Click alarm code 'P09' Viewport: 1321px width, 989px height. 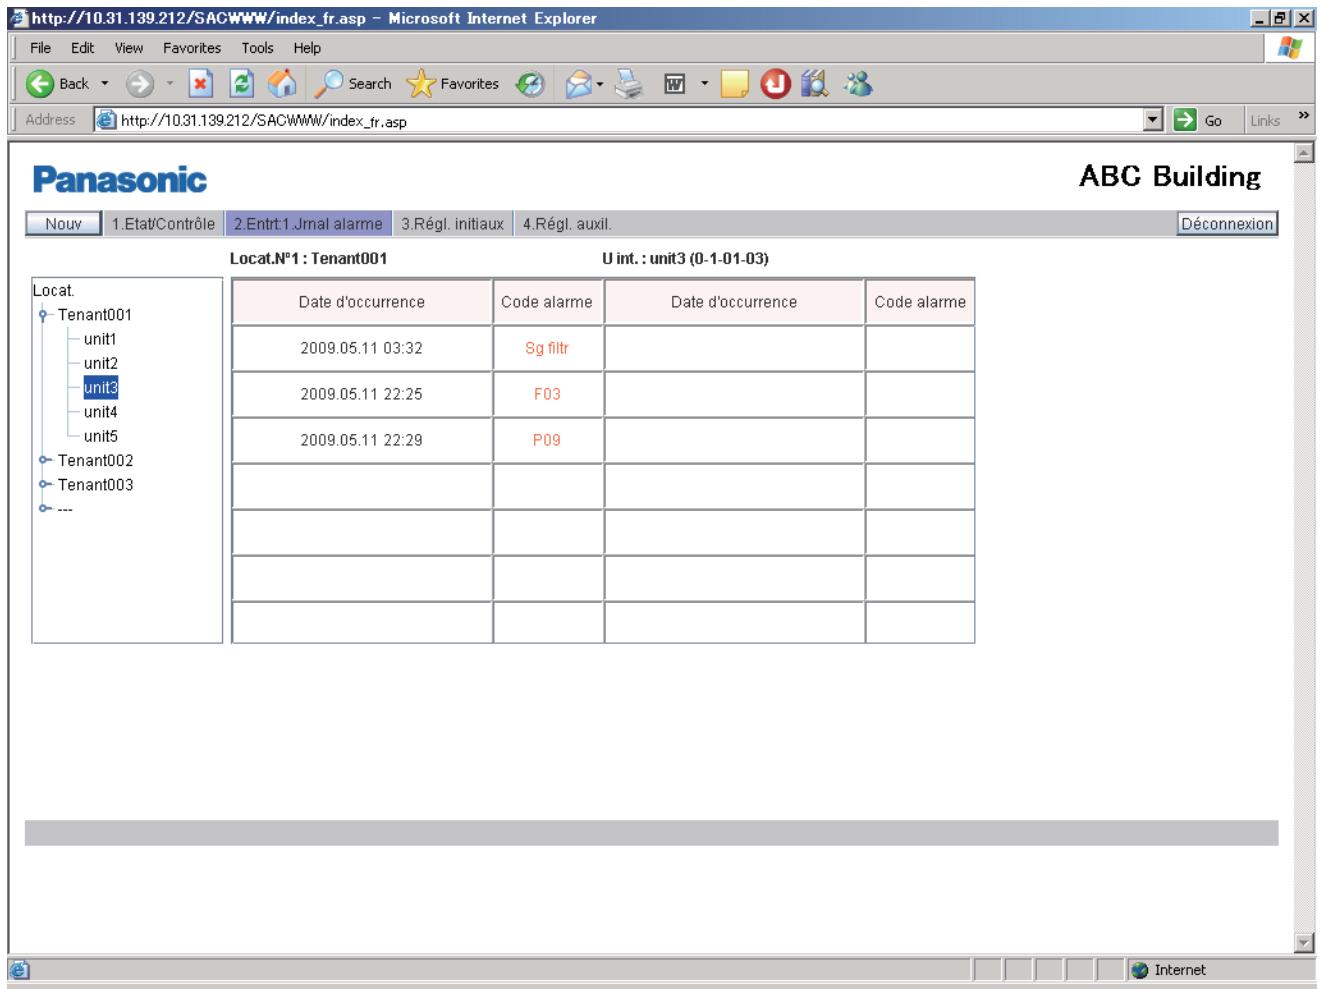pos(547,440)
